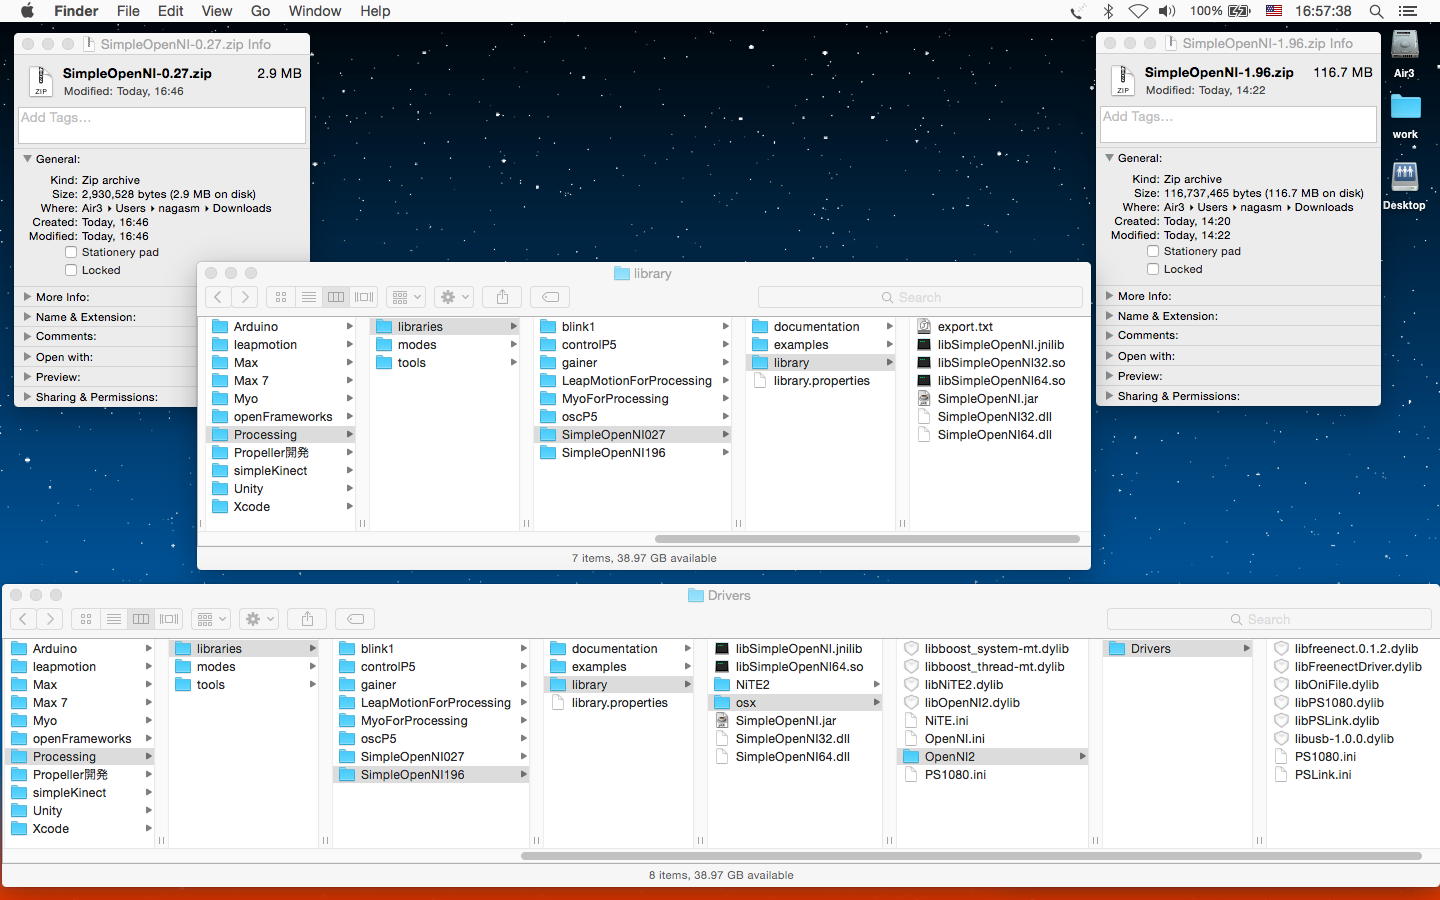Open the action gear menu in library window
The image size is (1440, 900).
click(454, 297)
